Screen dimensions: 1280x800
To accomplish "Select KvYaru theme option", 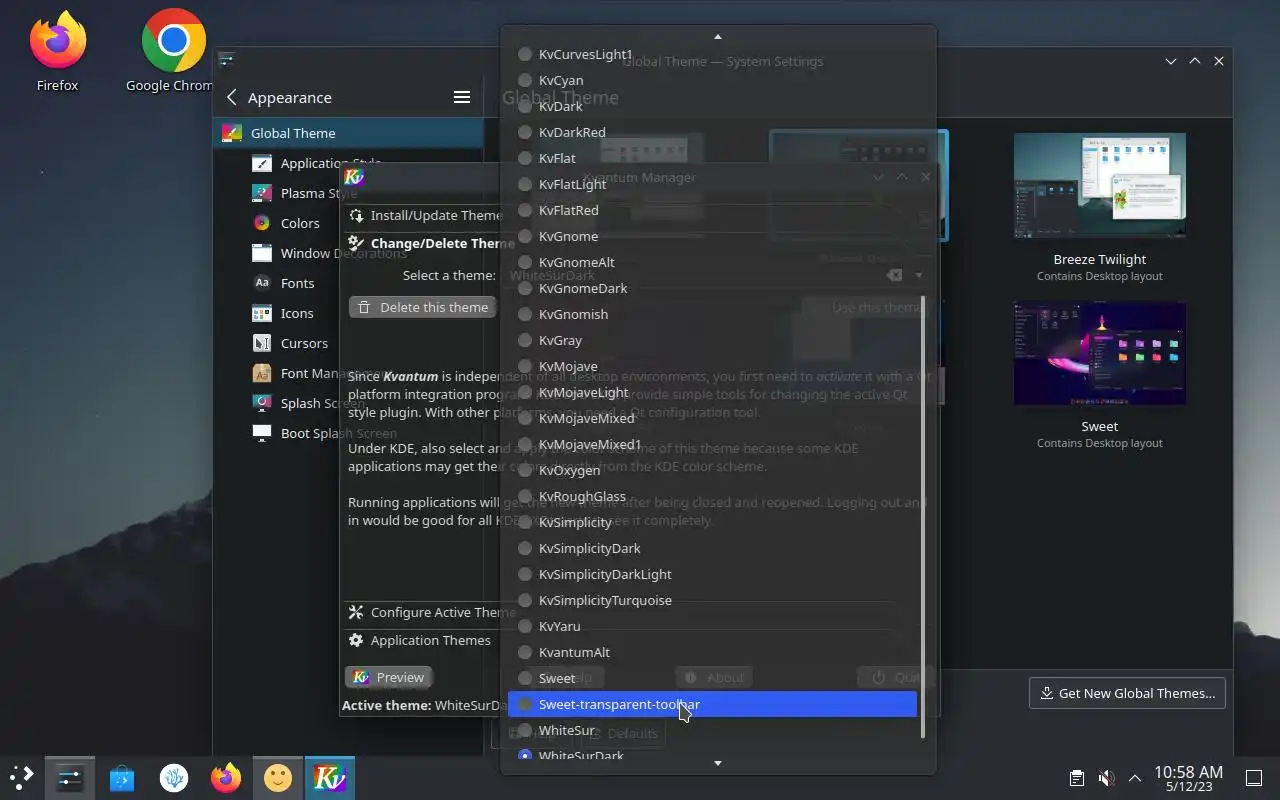I will tap(712, 626).
